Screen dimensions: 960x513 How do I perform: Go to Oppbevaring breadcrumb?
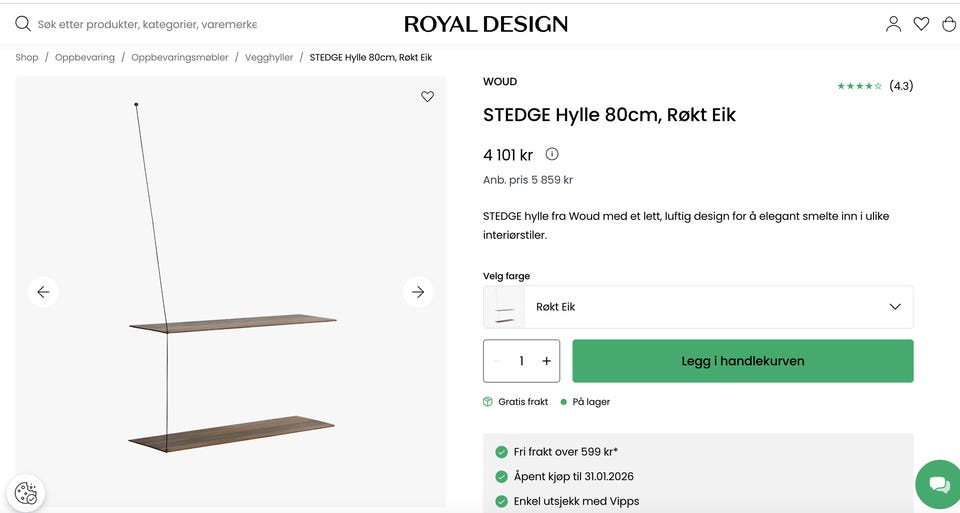(x=85, y=58)
